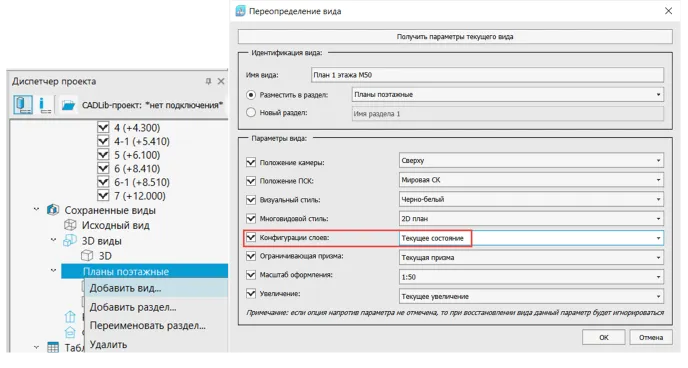This screenshot has width=688, height=368.
Task: Click the Имя вида text field
Action: [487, 75]
